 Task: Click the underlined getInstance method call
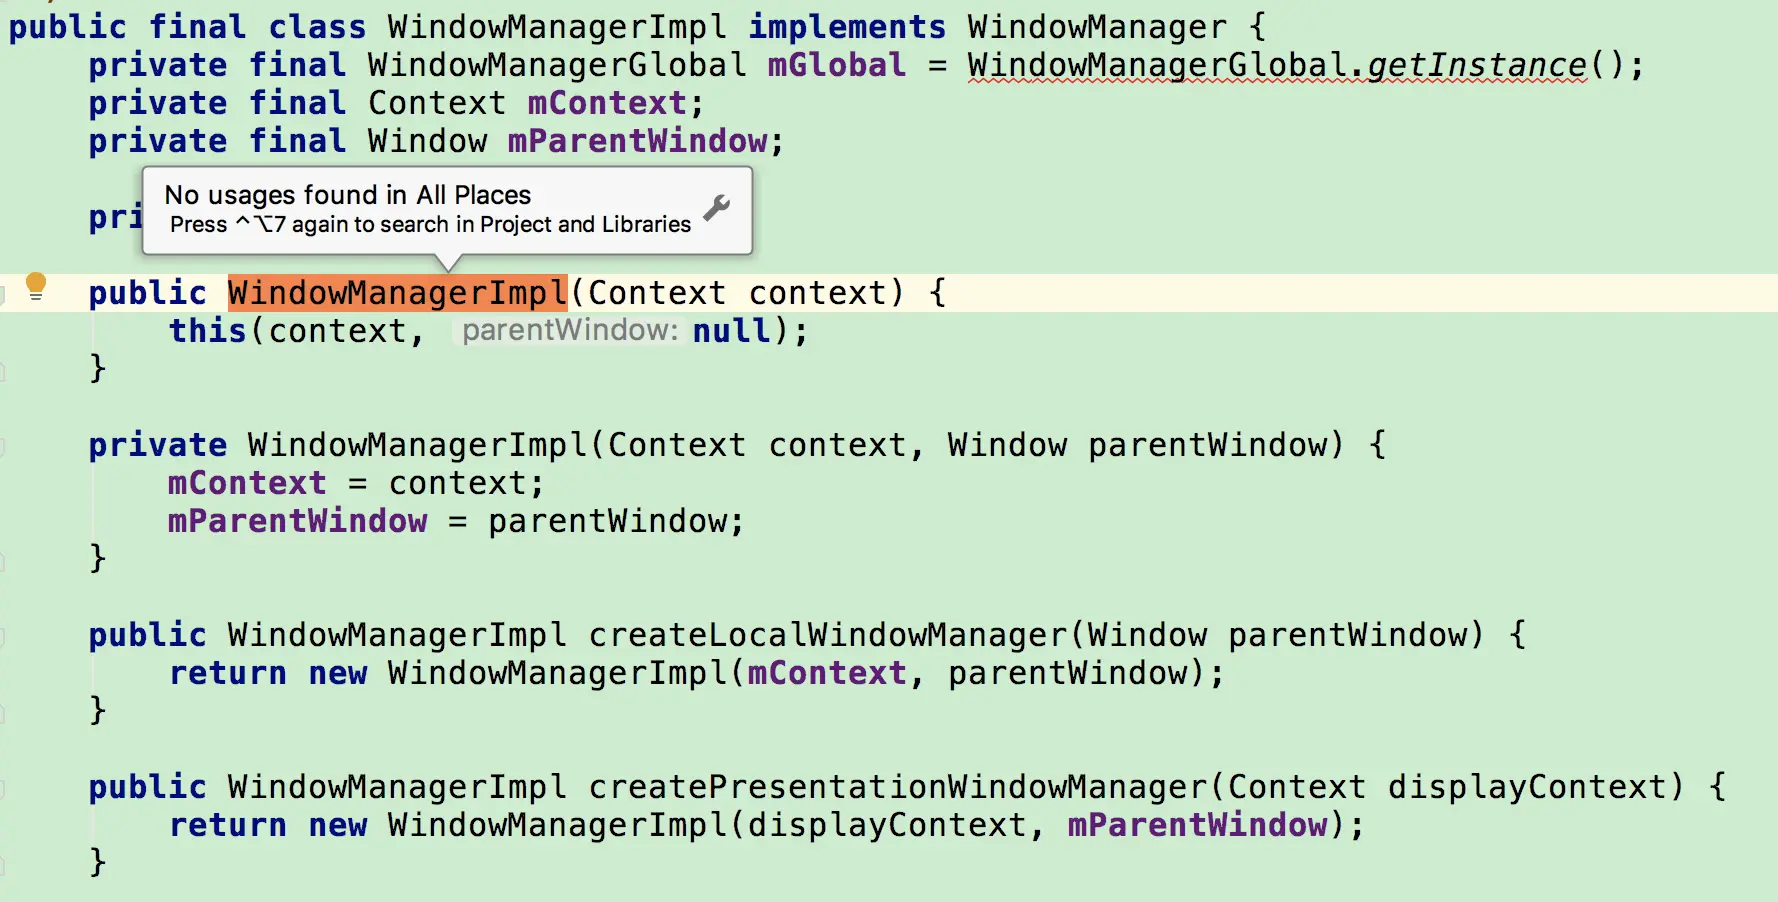pos(1476,65)
